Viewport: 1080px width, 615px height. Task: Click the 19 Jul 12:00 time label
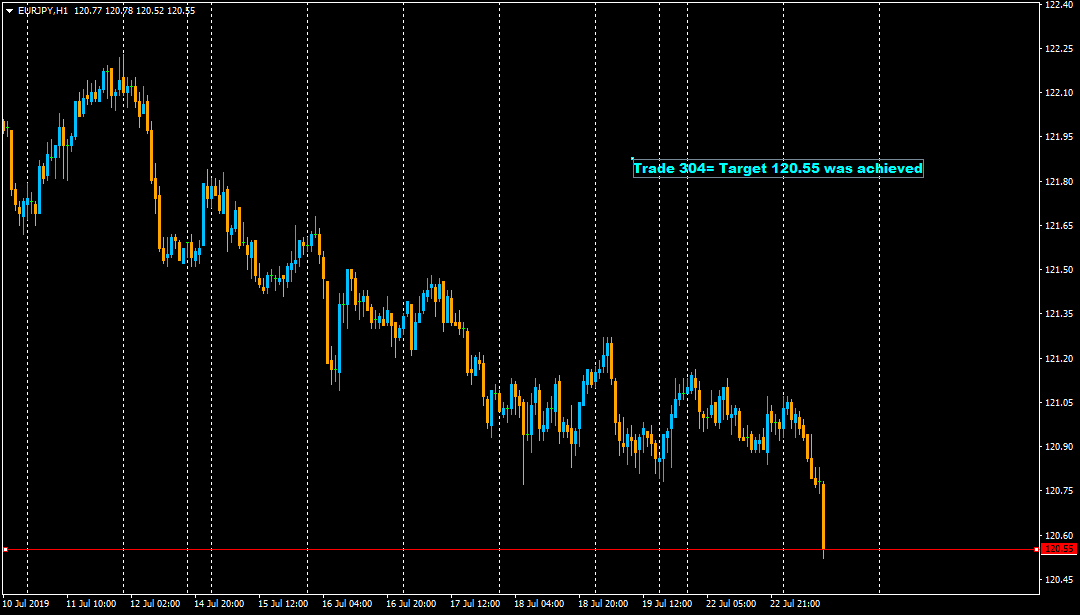(x=667, y=603)
